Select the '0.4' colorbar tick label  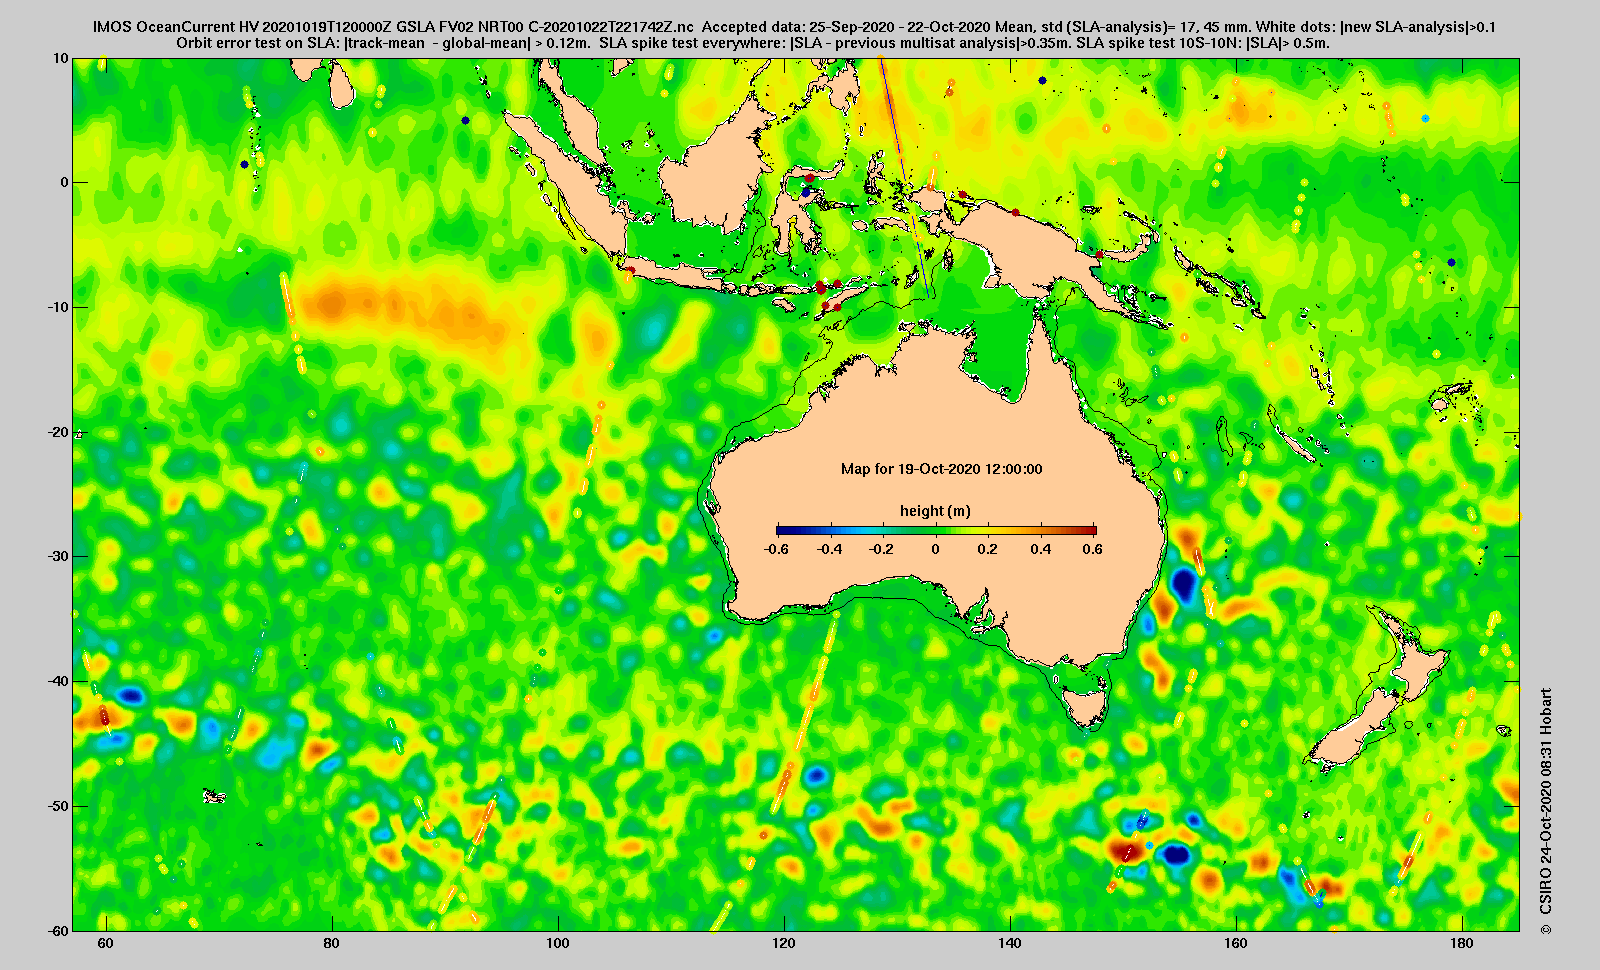point(1040,549)
